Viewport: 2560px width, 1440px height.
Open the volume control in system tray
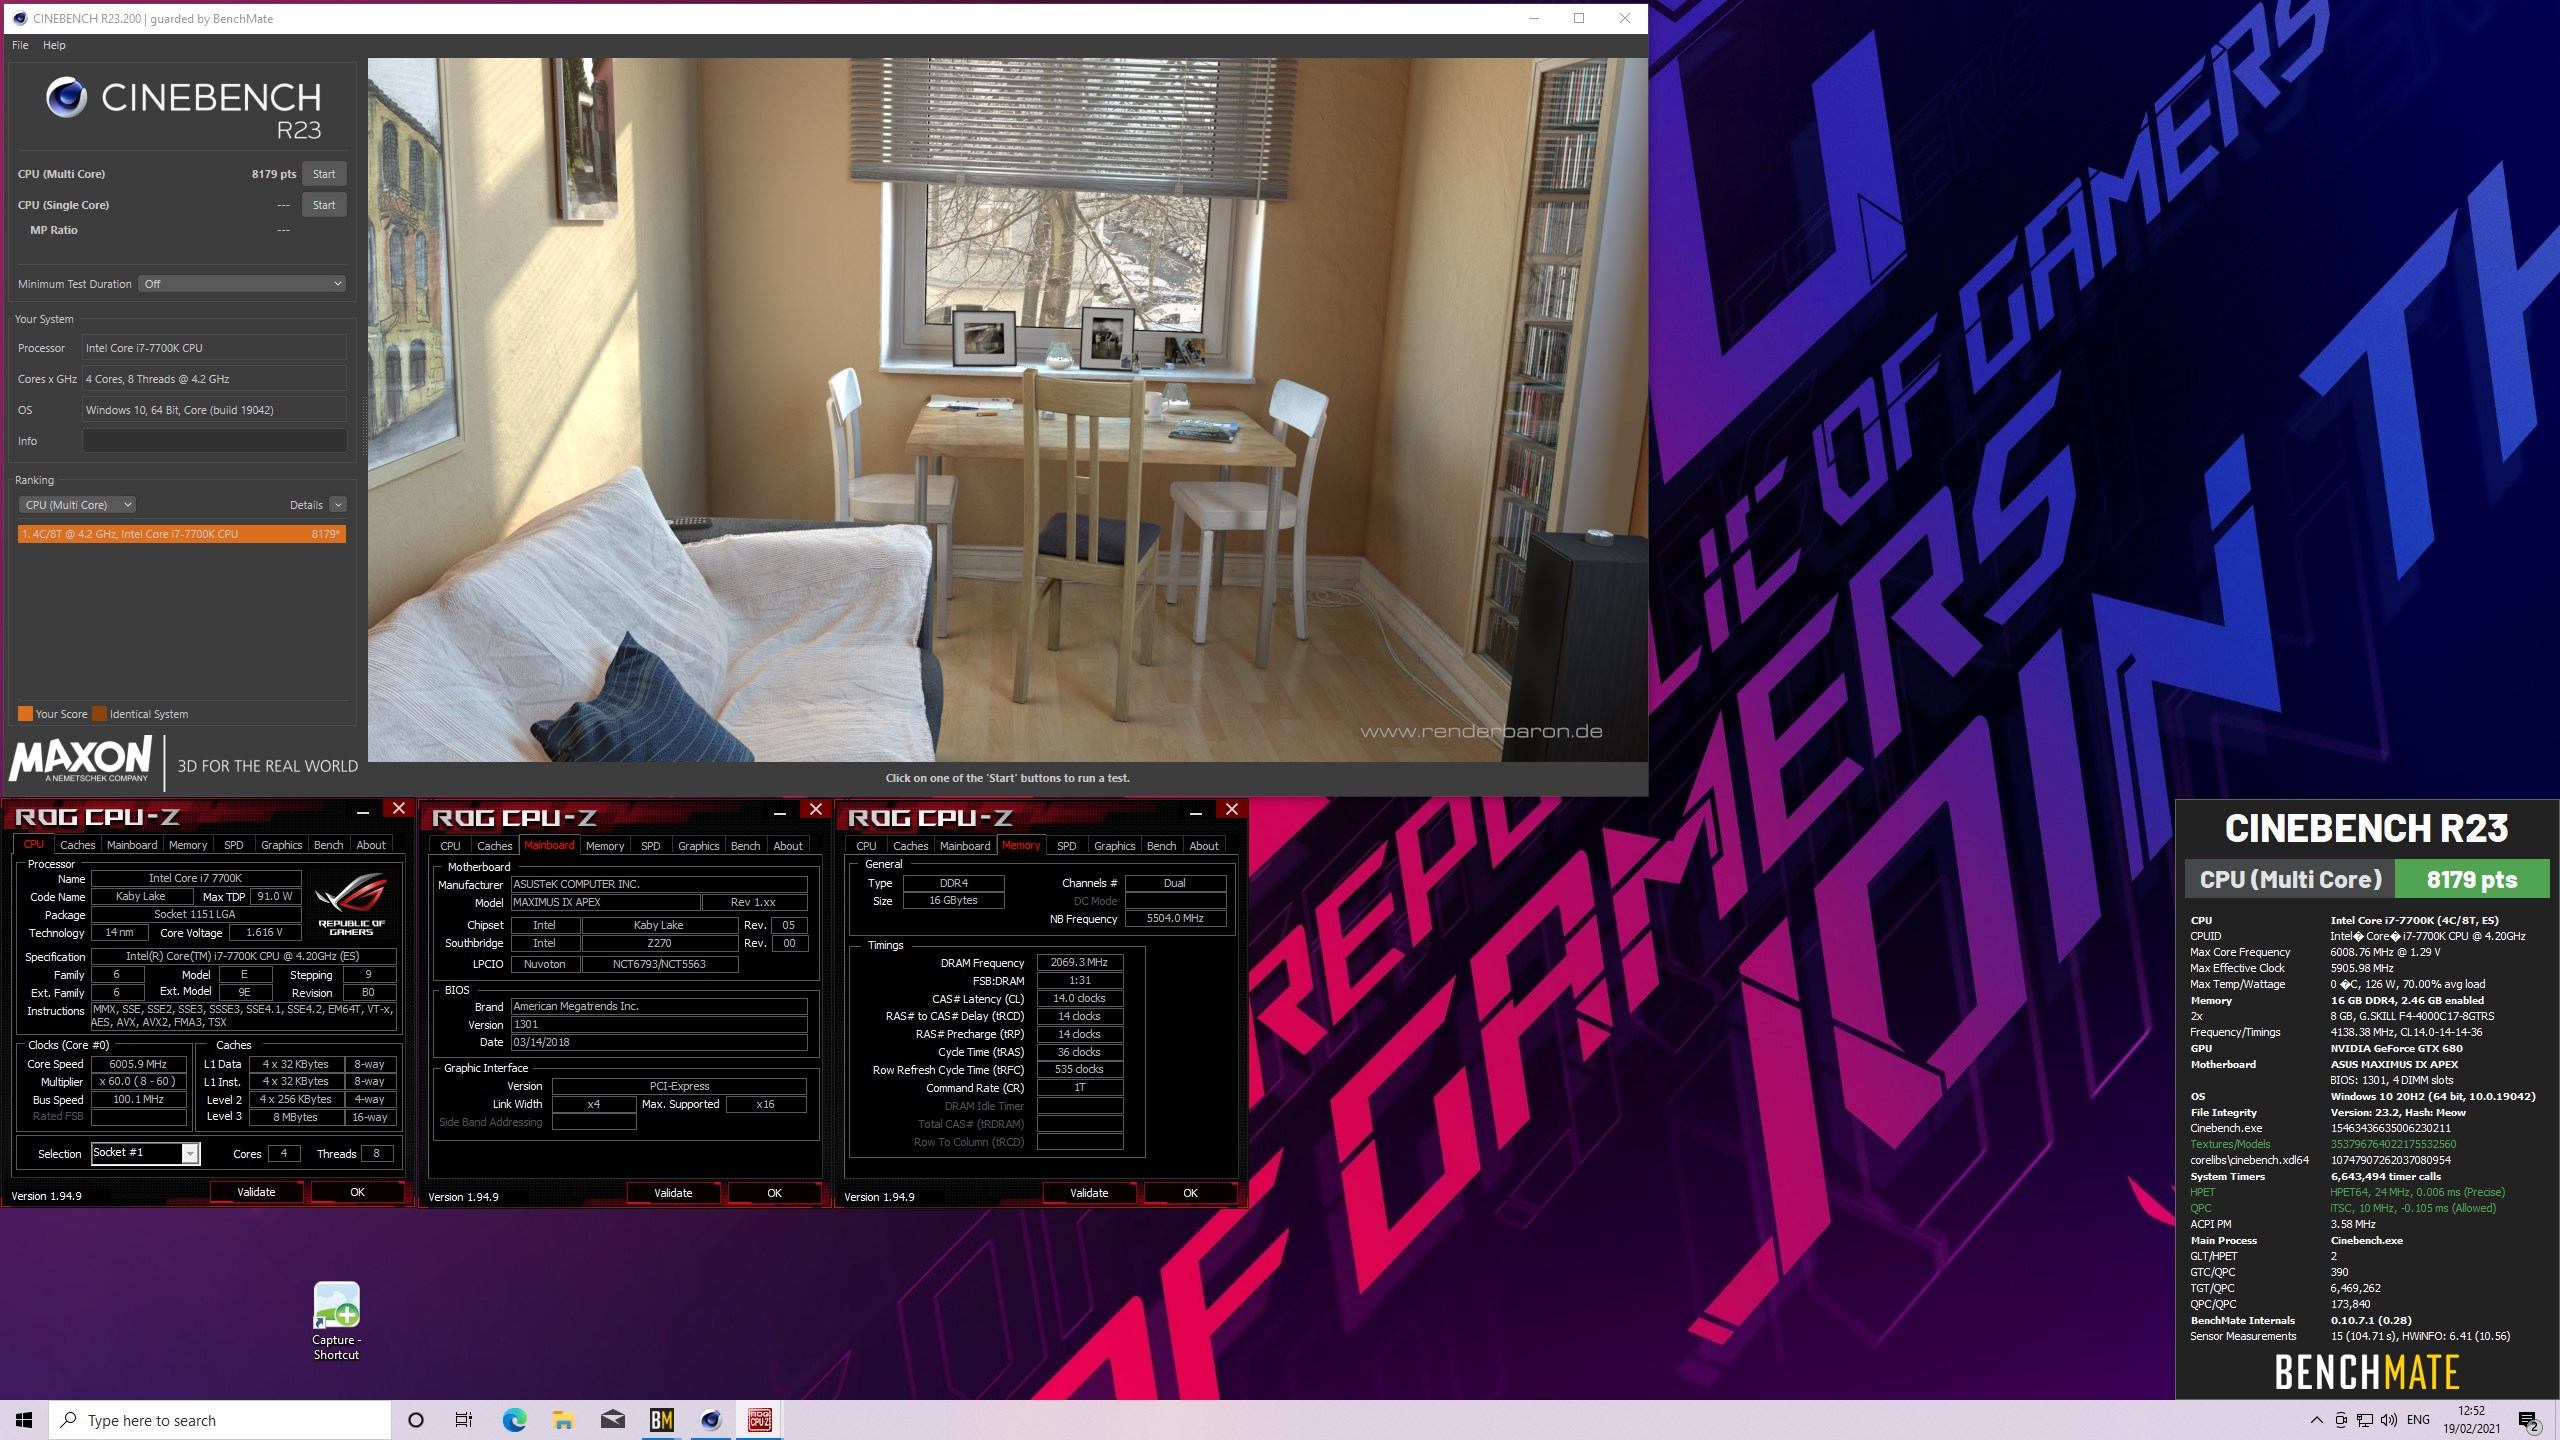point(2389,1420)
